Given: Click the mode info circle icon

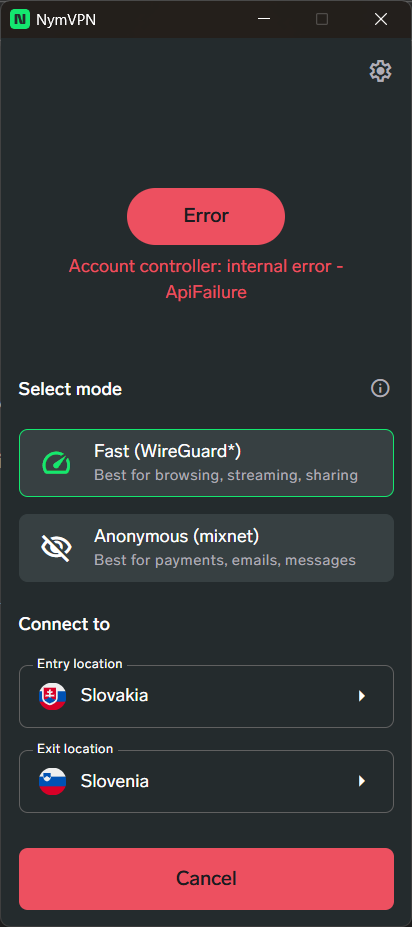Looking at the screenshot, I should (380, 388).
